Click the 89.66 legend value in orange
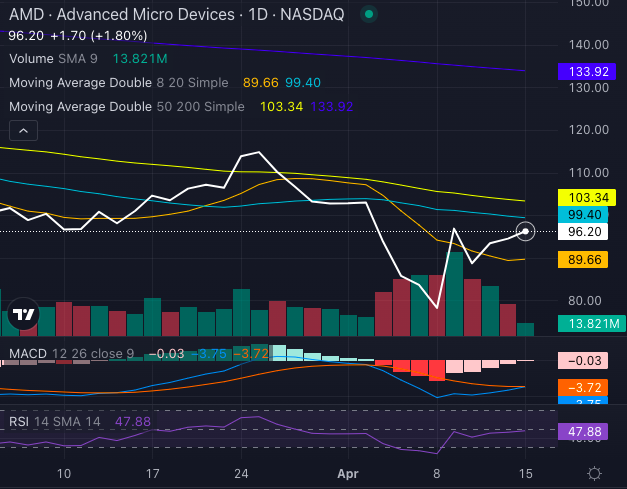The width and height of the screenshot is (627, 489). 261,83
